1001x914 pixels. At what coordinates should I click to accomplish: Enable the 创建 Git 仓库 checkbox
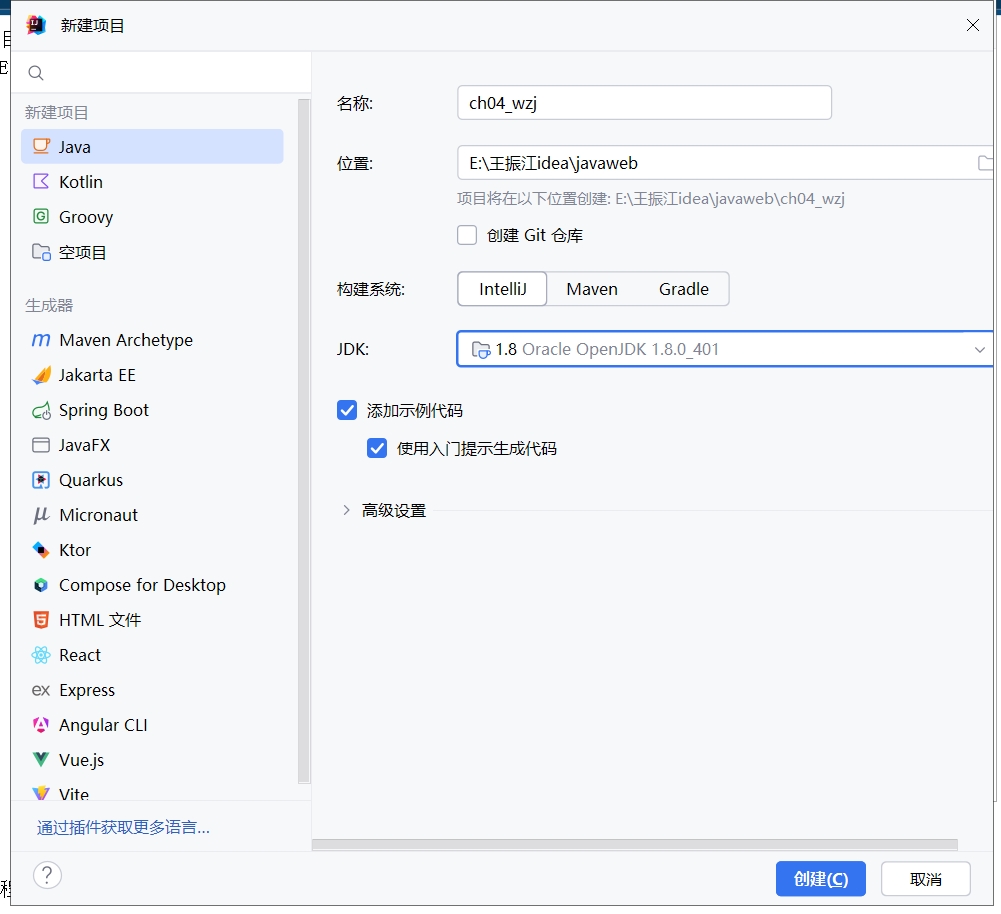(467, 235)
